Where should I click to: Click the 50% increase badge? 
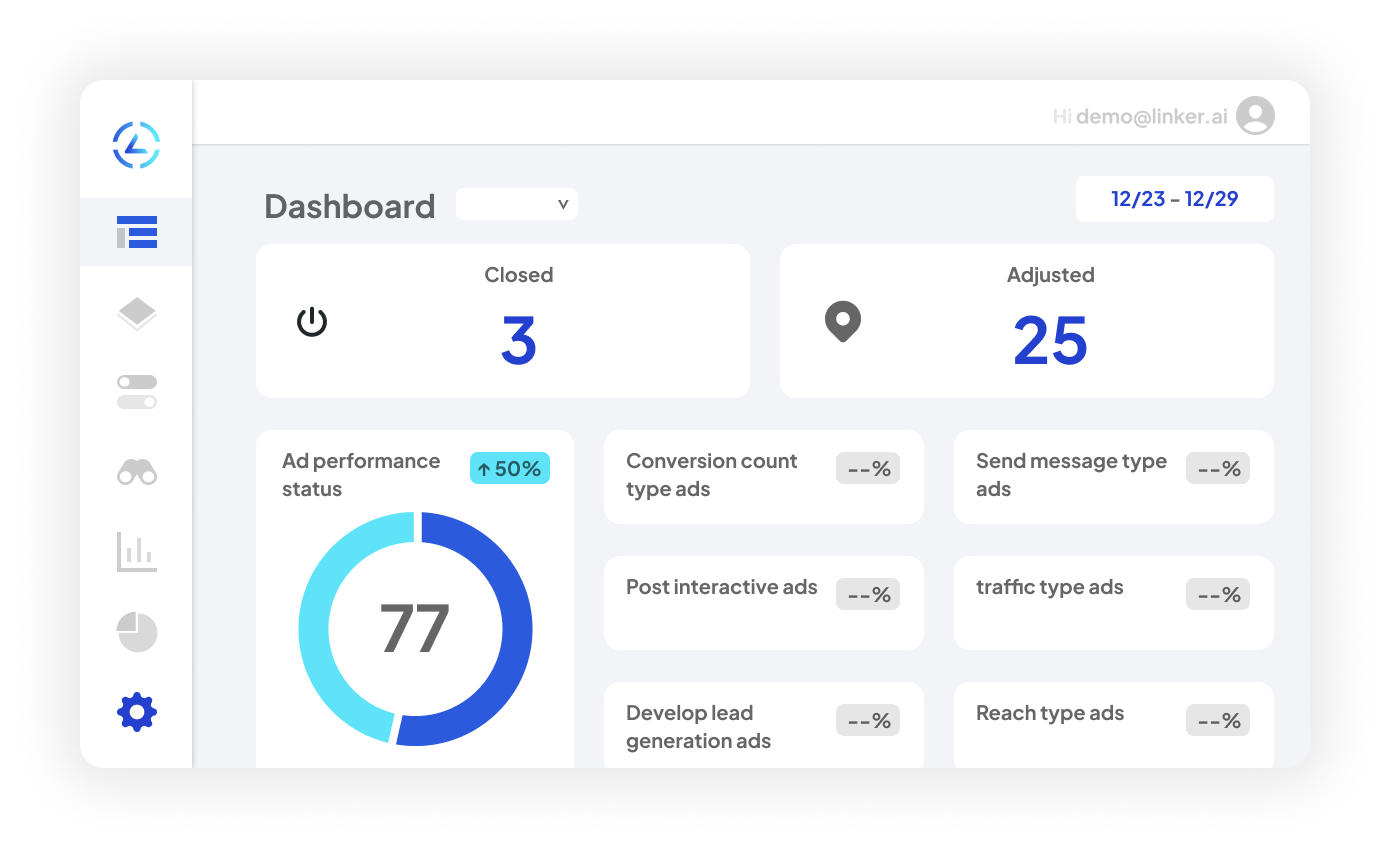510,468
